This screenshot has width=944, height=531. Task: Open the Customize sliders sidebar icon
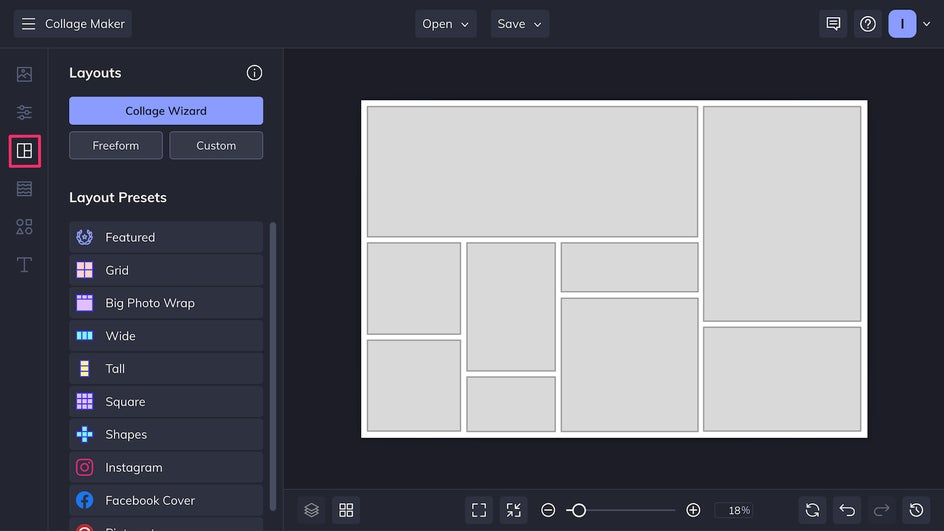point(24,112)
